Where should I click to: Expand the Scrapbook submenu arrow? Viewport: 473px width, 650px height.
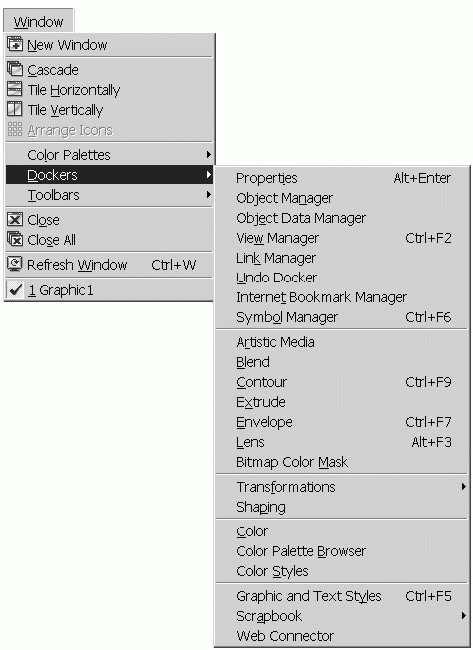pos(464,616)
